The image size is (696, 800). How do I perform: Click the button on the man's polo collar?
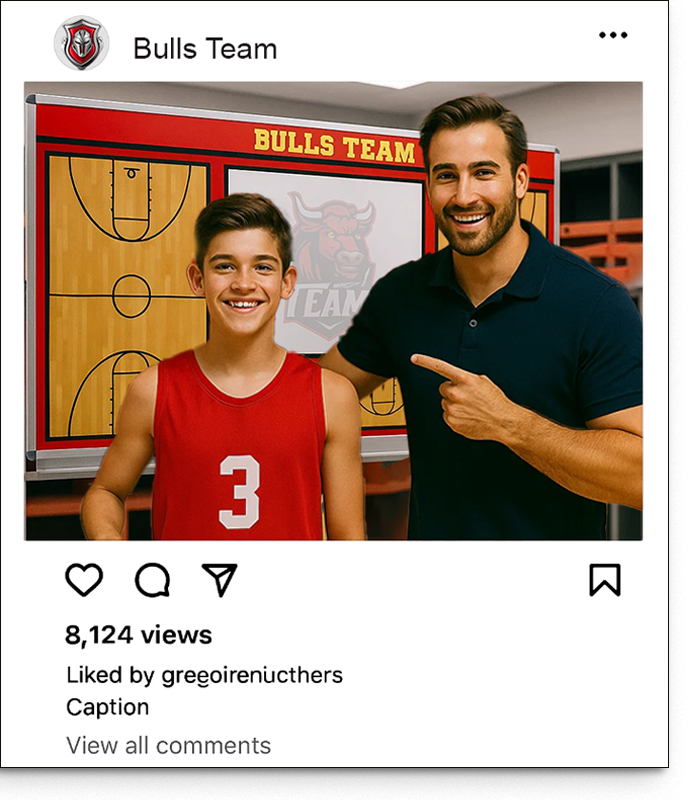click(x=473, y=323)
